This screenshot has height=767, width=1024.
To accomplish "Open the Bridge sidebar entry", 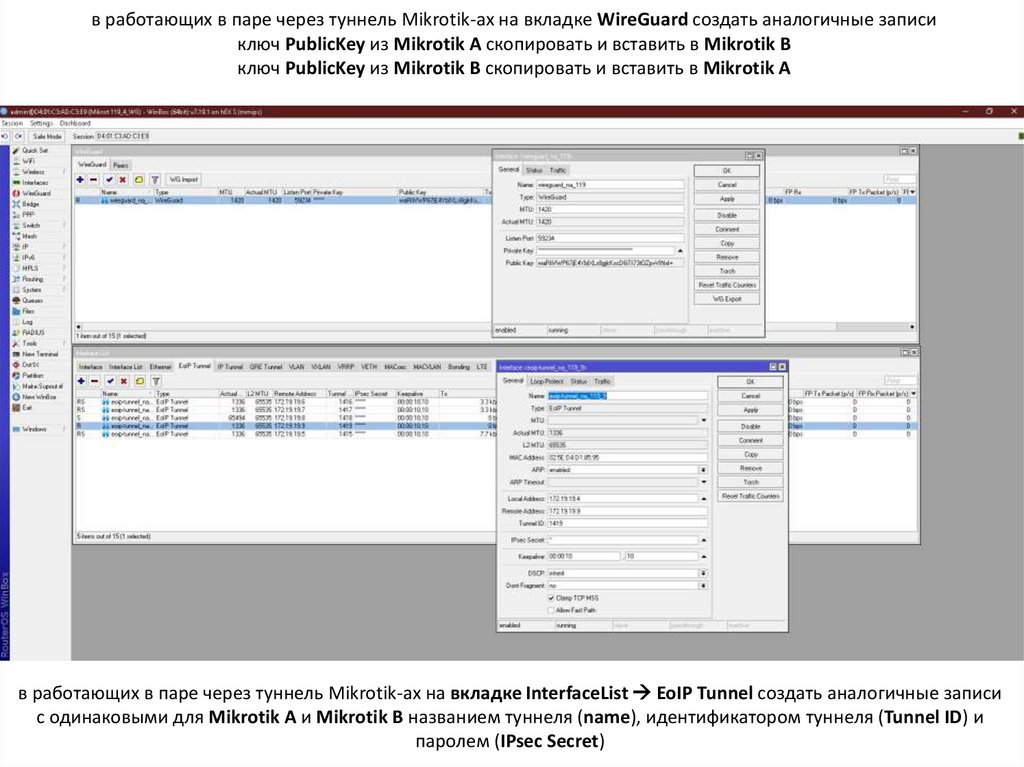I will pyautogui.click(x=31, y=204).
